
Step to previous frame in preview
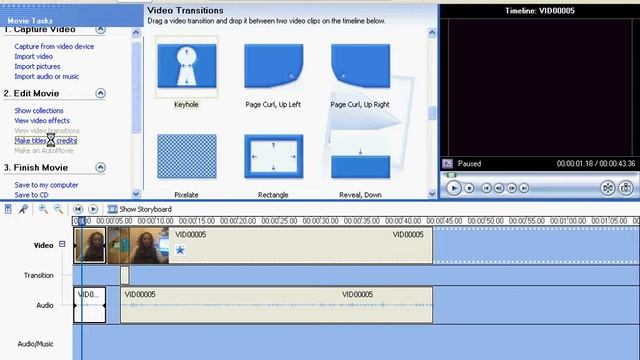499,188
